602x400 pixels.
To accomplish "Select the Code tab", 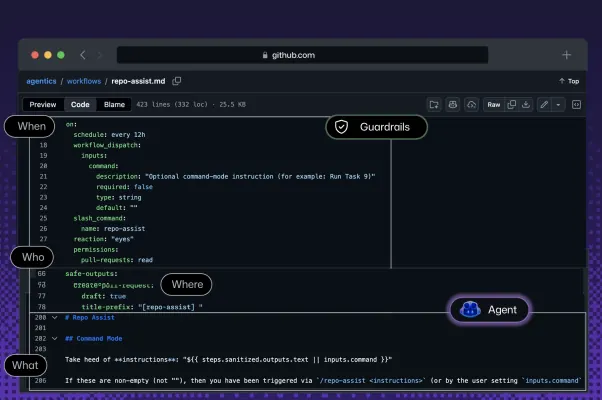I will point(80,104).
